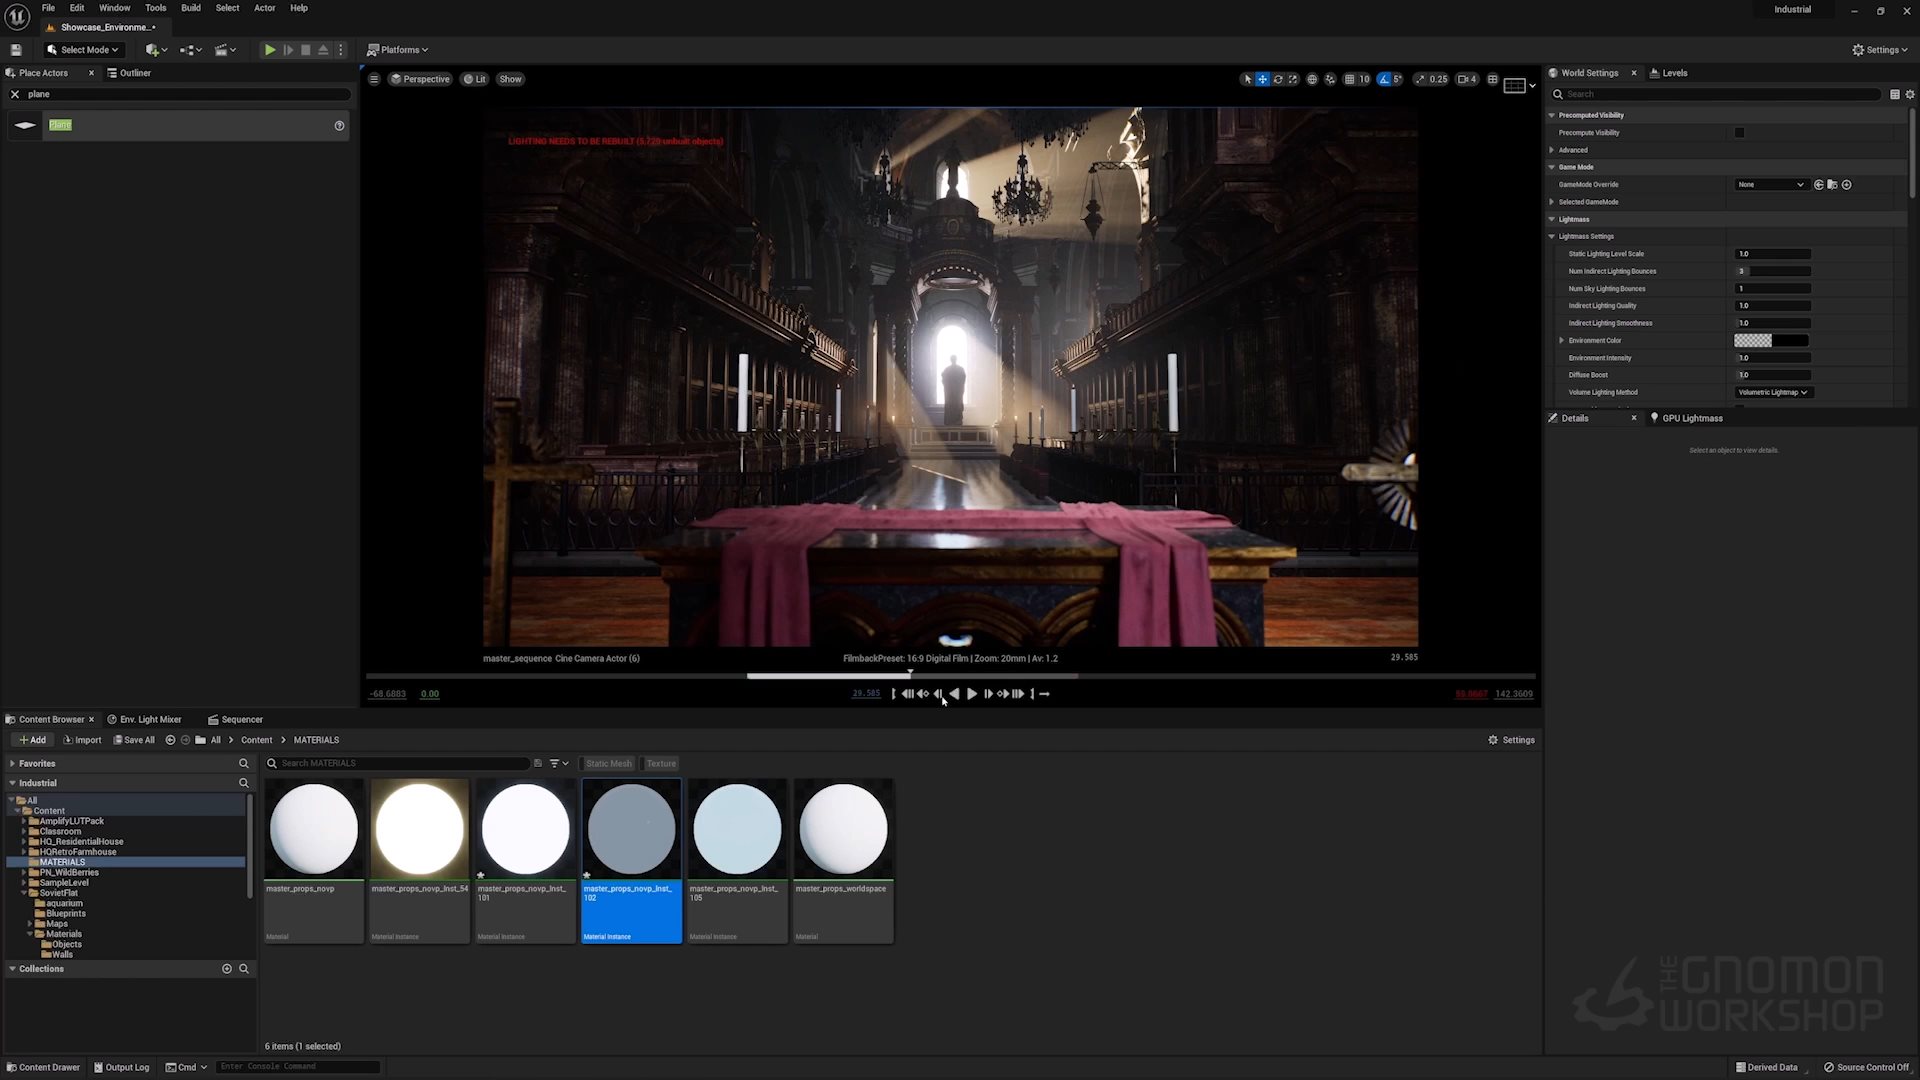Open the Volume Lighting Method dropdown
The height and width of the screenshot is (1080, 1920).
pos(1772,392)
